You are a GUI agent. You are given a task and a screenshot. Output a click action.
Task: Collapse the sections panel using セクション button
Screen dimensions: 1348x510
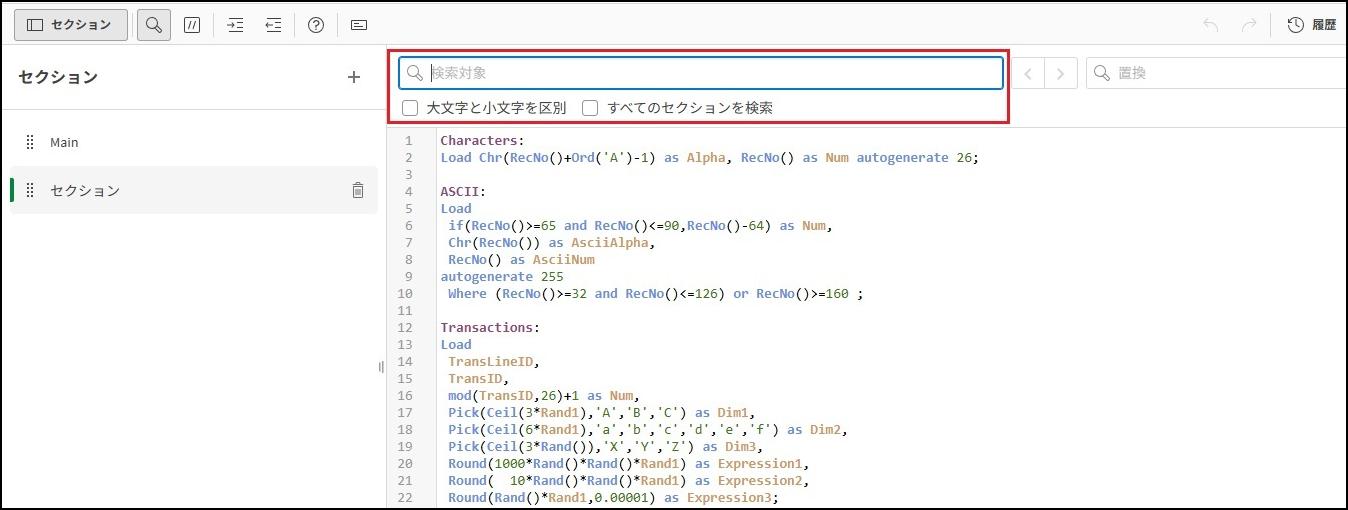70,25
